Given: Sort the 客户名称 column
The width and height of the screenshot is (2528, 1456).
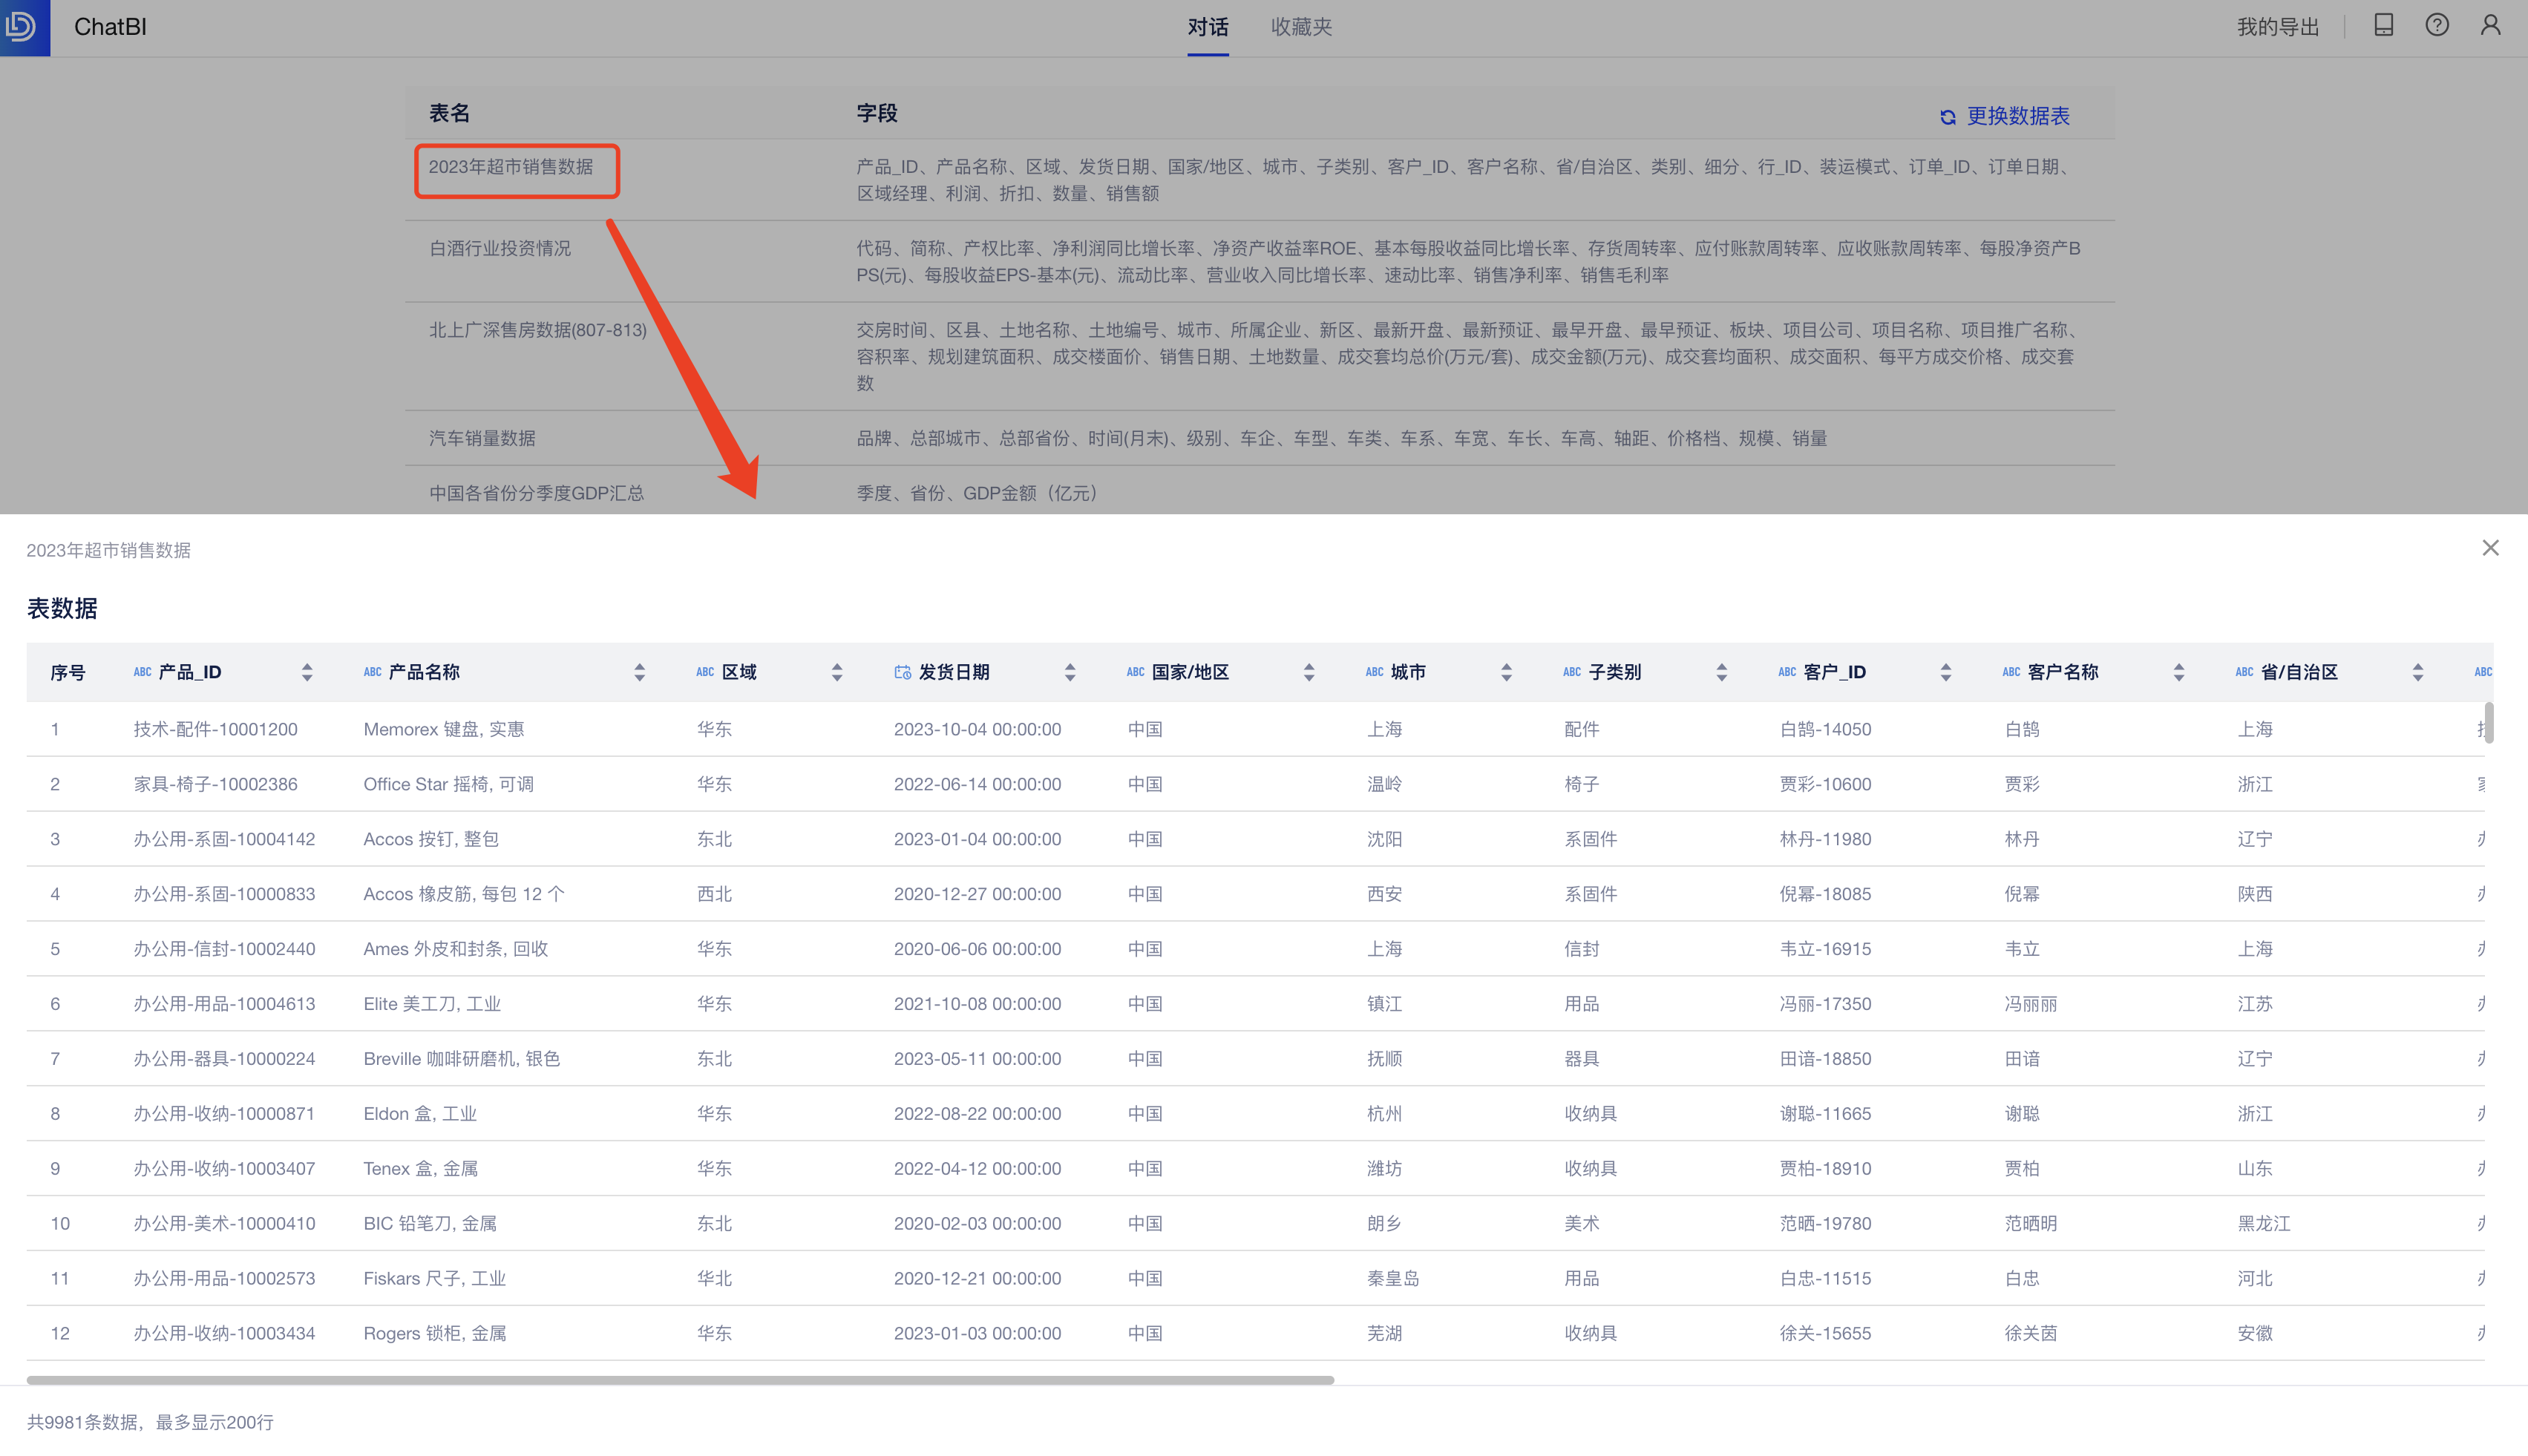Looking at the screenshot, I should pyautogui.click(x=2178, y=672).
